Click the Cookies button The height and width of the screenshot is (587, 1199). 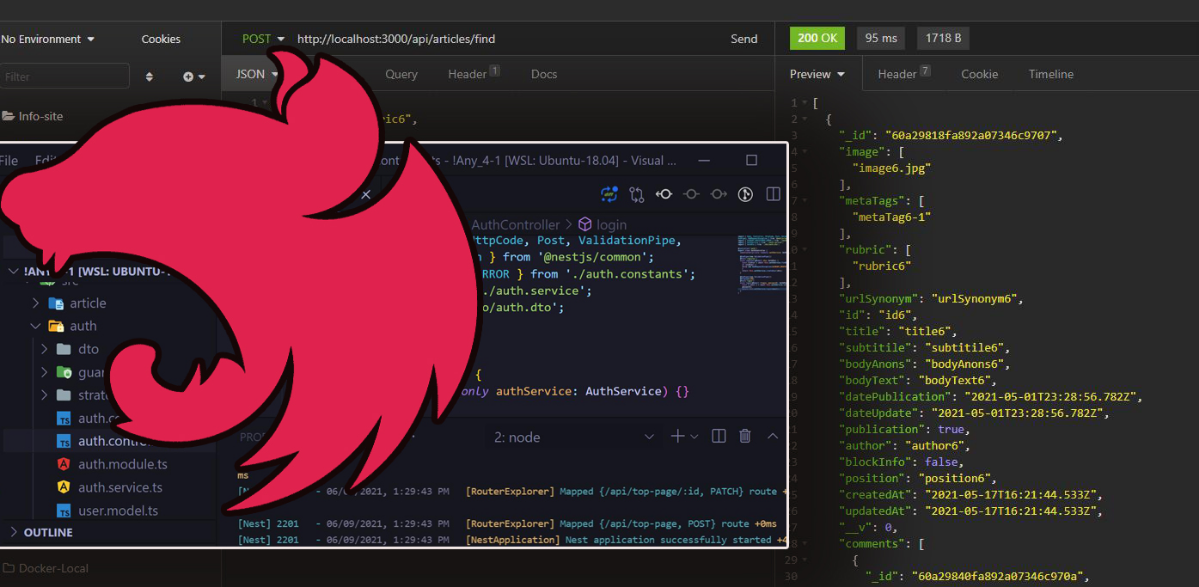pyautogui.click(x=160, y=39)
